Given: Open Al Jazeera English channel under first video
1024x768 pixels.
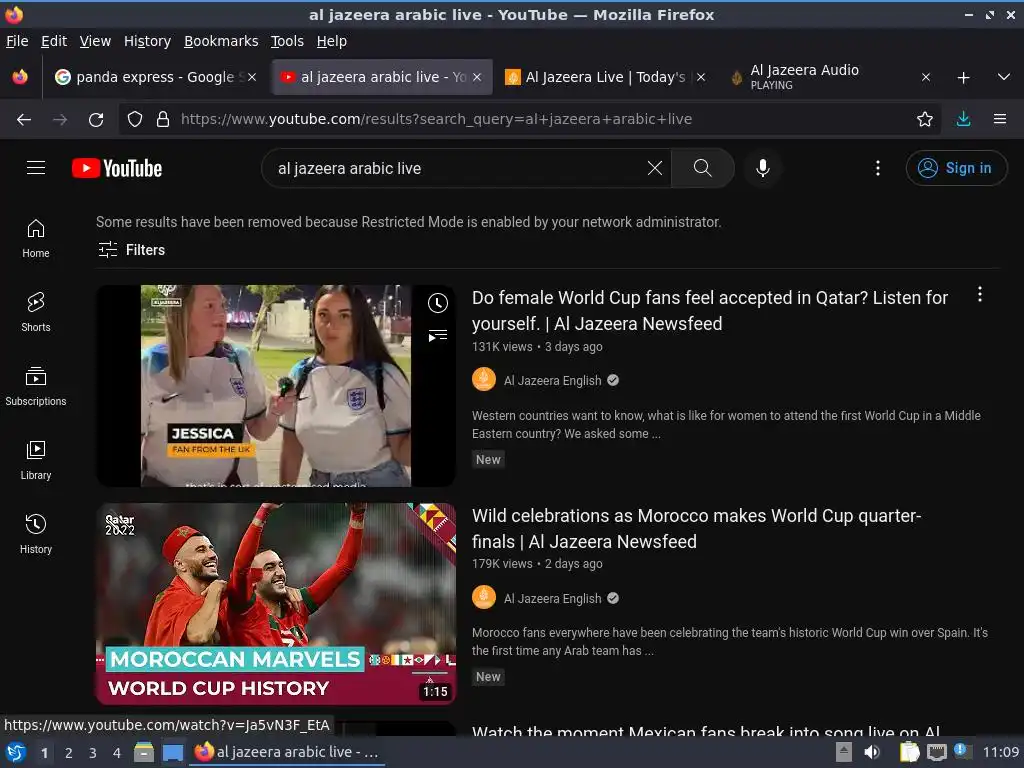Looking at the screenshot, I should [552, 380].
